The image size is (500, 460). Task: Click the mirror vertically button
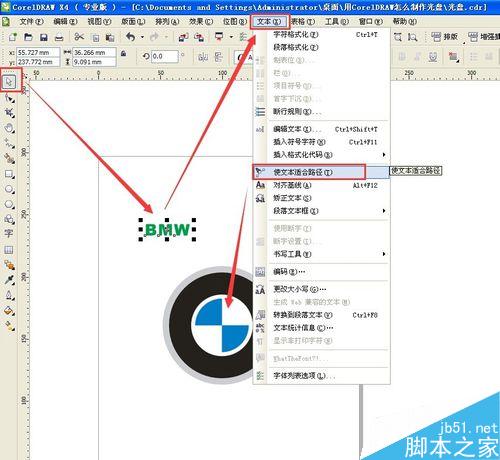tap(218, 57)
